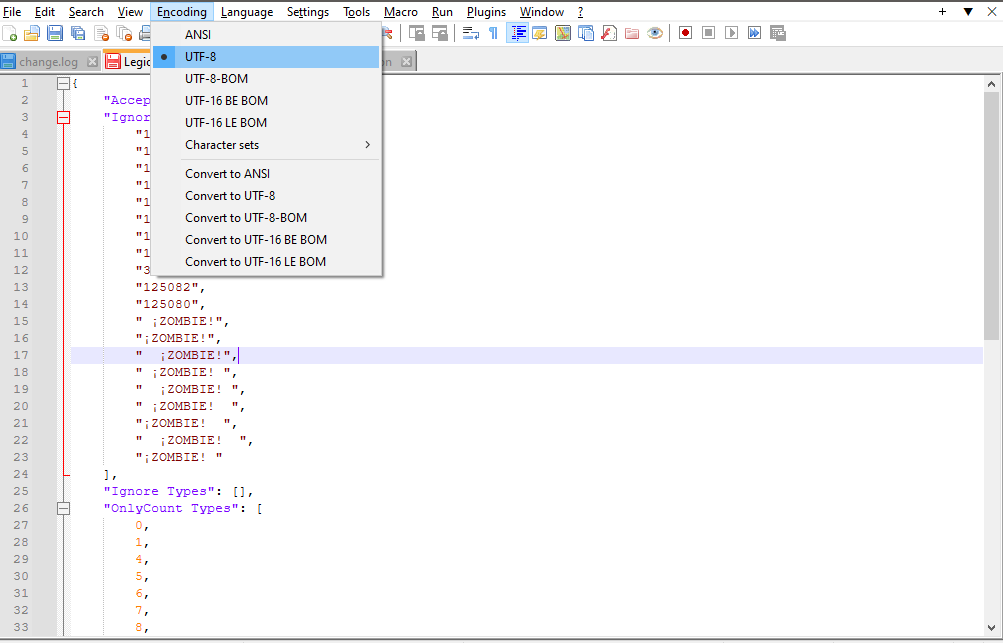Image resolution: width=1003 pixels, height=643 pixels.
Task: Collapse the fold marker on line 26
Action: (x=64, y=508)
